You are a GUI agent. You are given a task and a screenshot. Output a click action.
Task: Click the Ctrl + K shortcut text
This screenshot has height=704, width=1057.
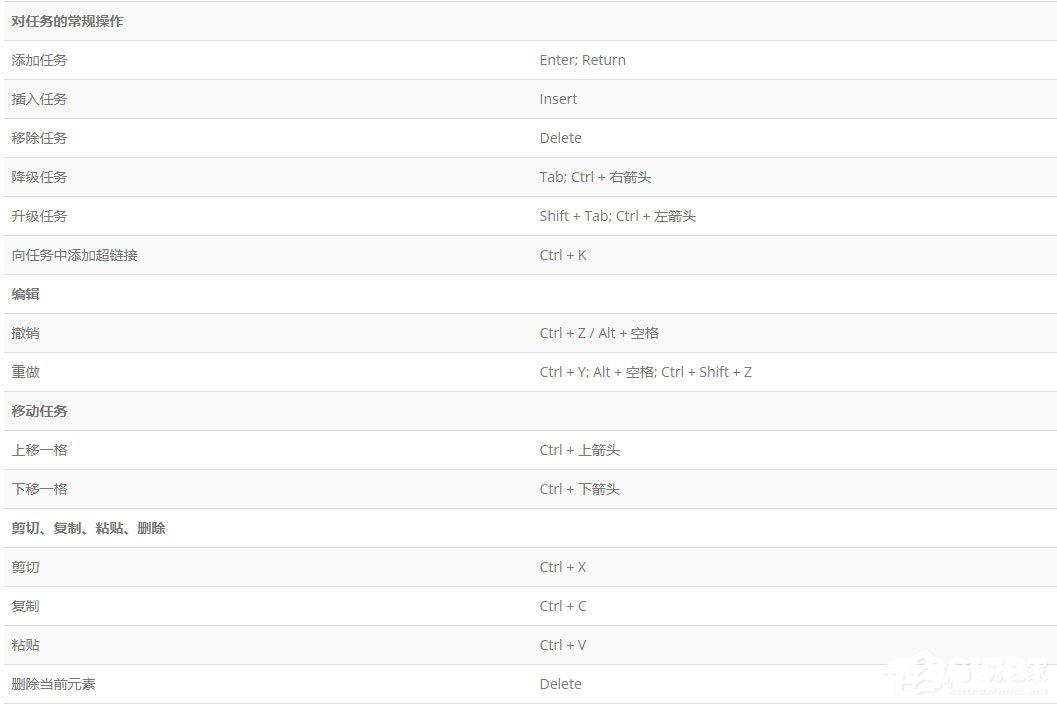(x=563, y=255)
